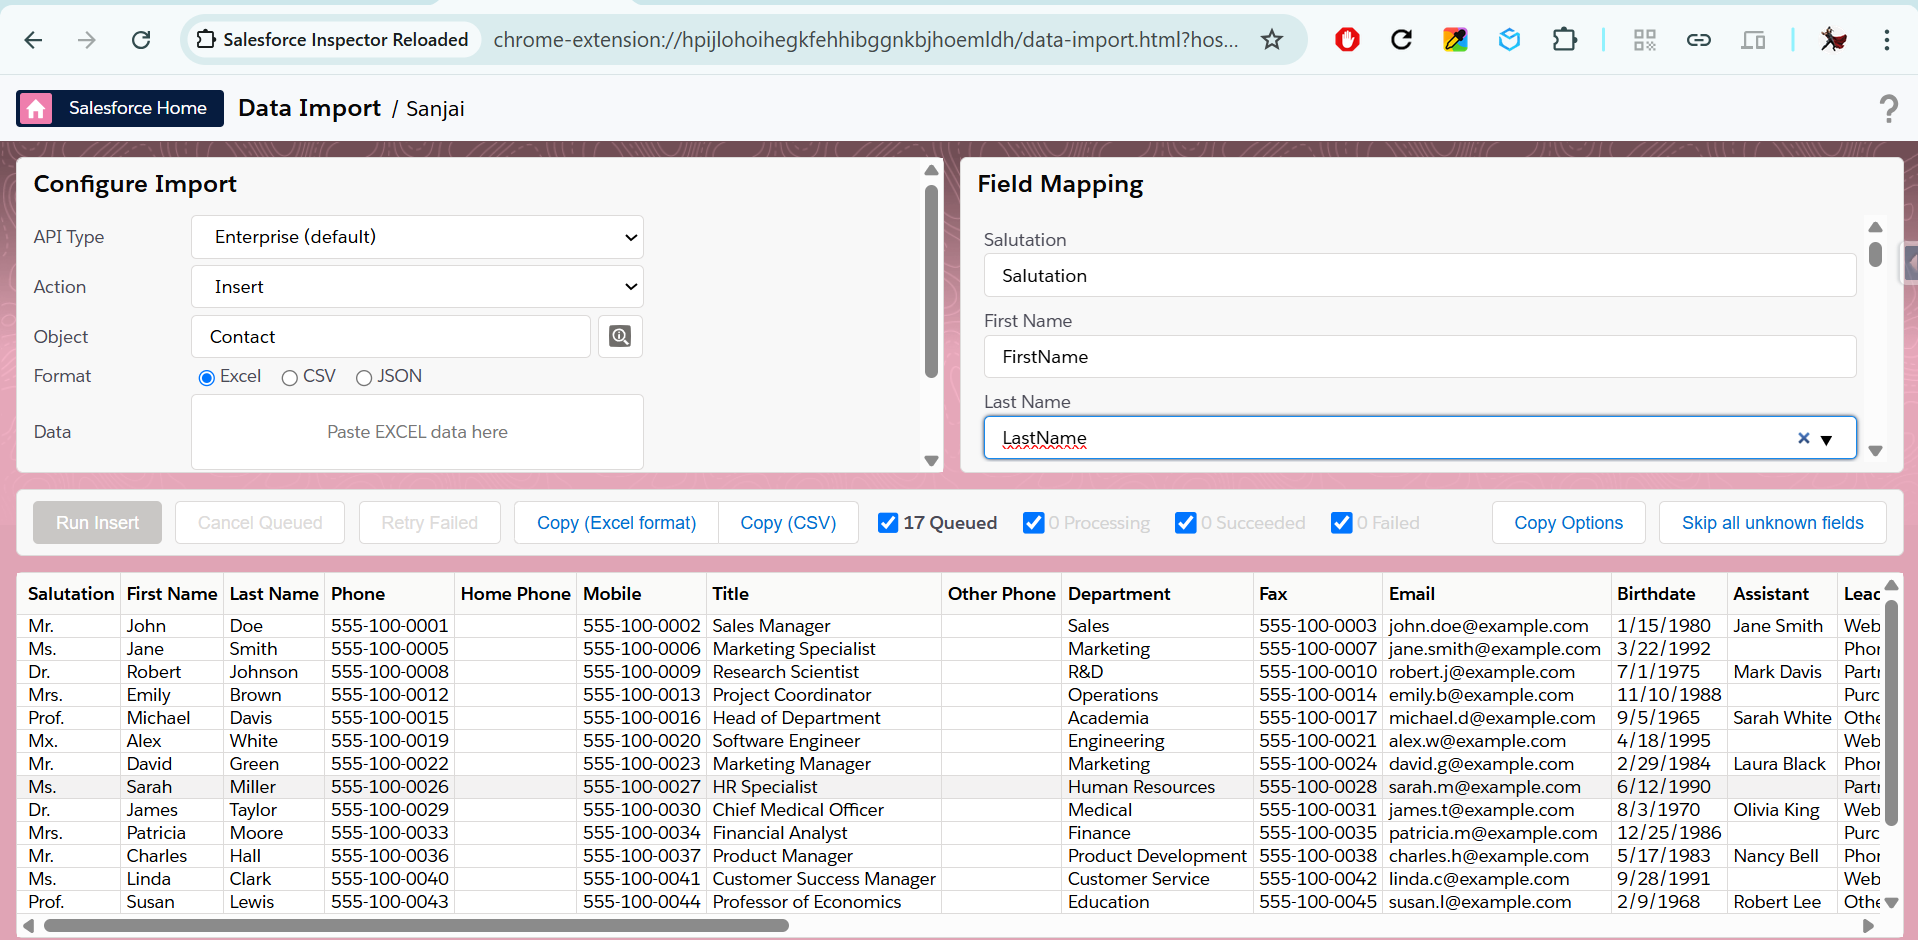Click the Salesforce Home icon
The width and height of the screenshot is (1918, 940).
(36, 108)
